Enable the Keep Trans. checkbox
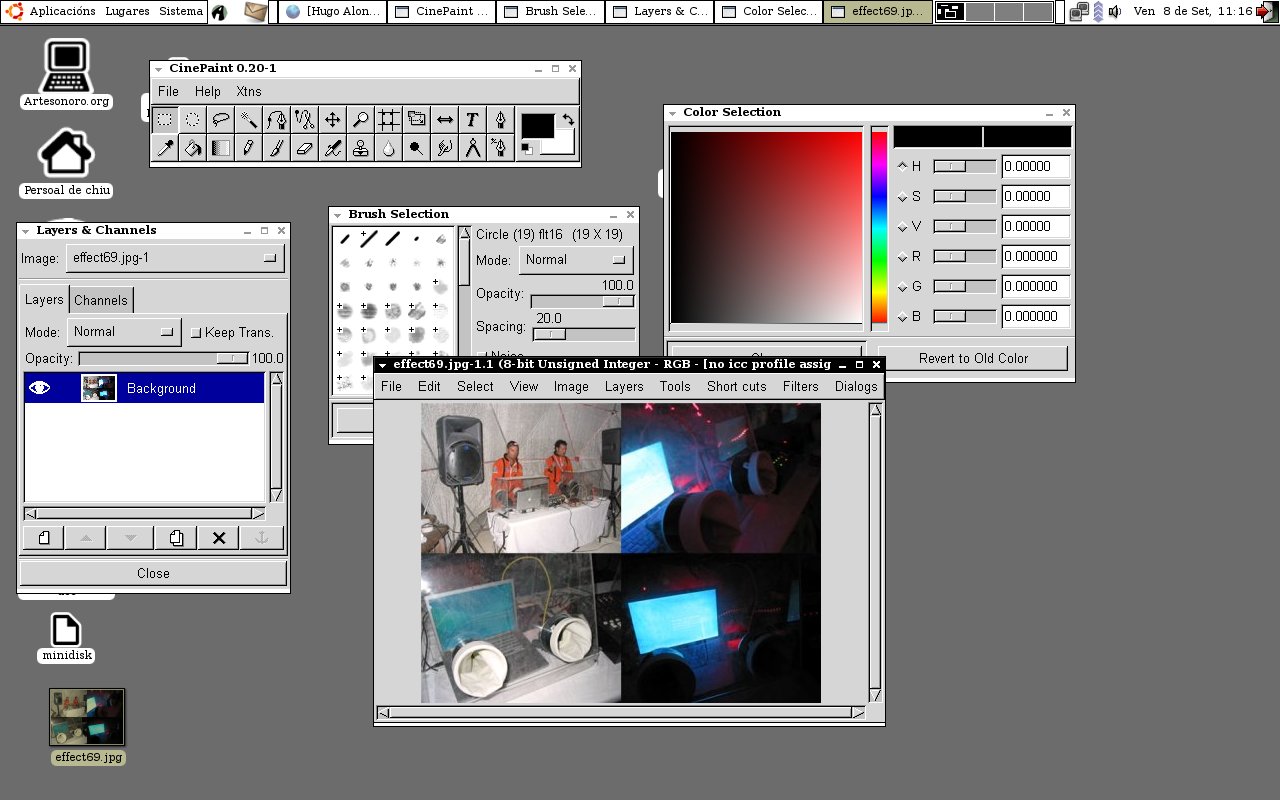1280x800 pixels. [x=196, y=332]
